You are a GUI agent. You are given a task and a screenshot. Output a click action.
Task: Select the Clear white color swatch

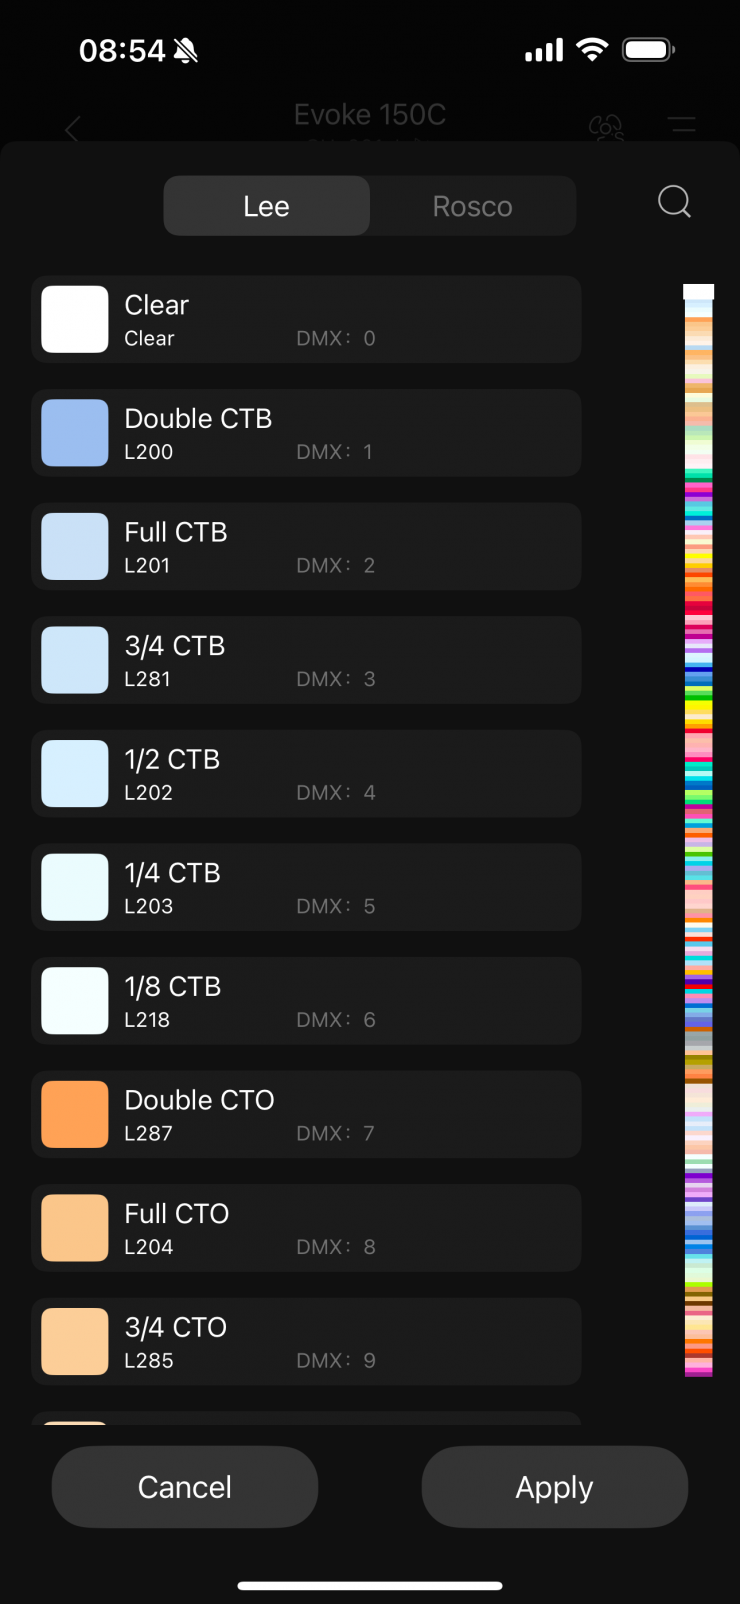(x=75, y=320)
